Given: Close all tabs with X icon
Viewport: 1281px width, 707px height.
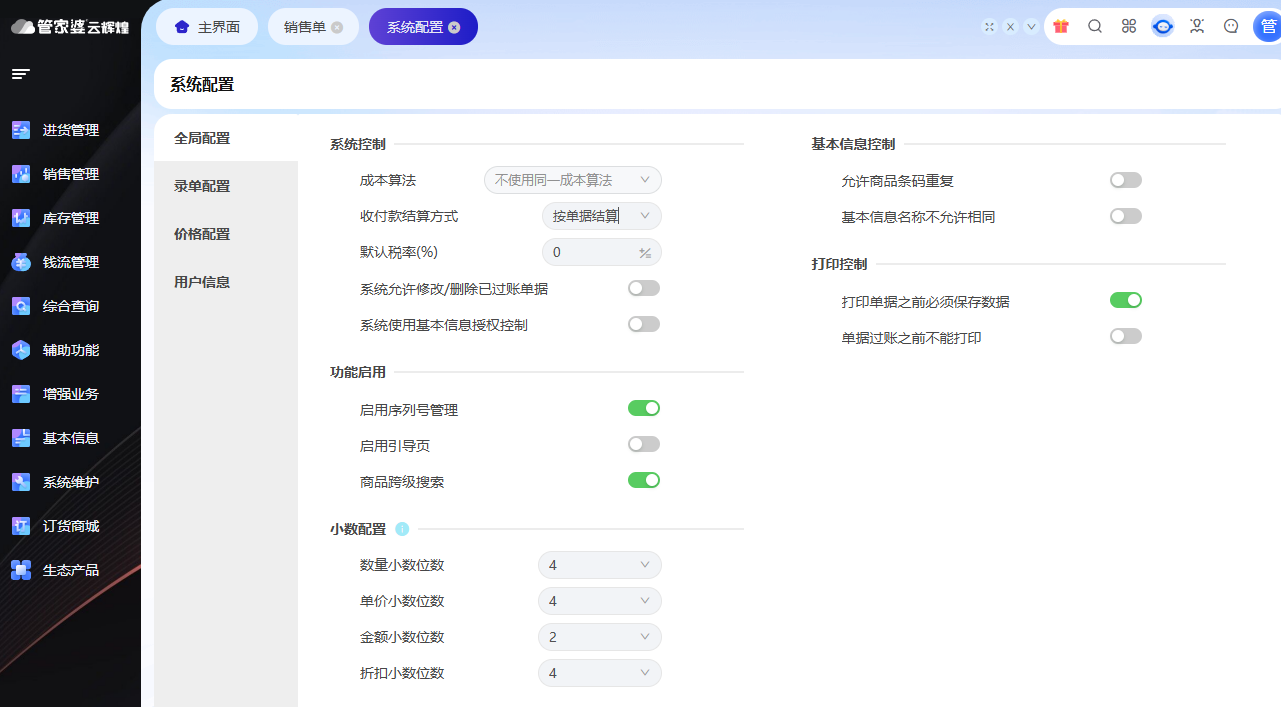Looking at the screenshot, I should coord(1010,27).
